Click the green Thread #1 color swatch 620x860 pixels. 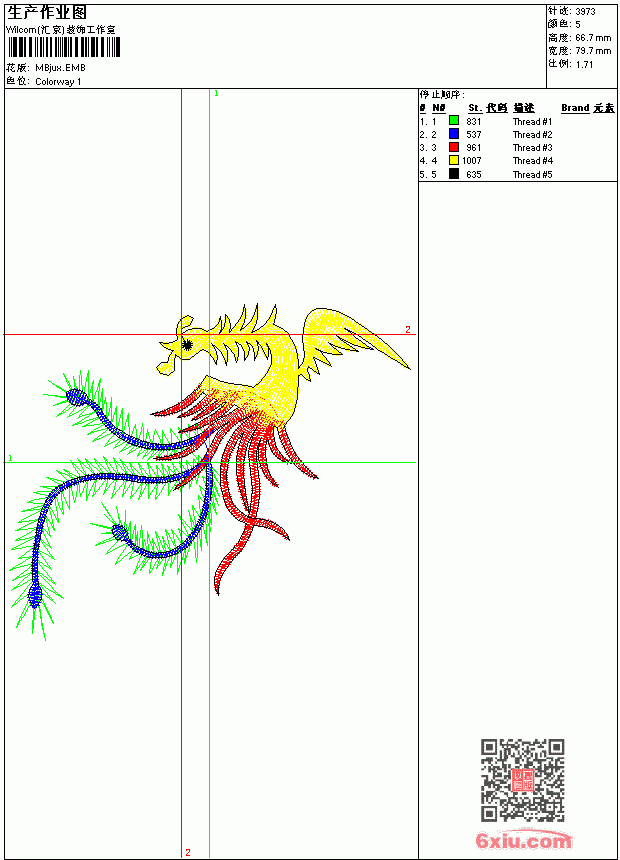pos(454,120)
